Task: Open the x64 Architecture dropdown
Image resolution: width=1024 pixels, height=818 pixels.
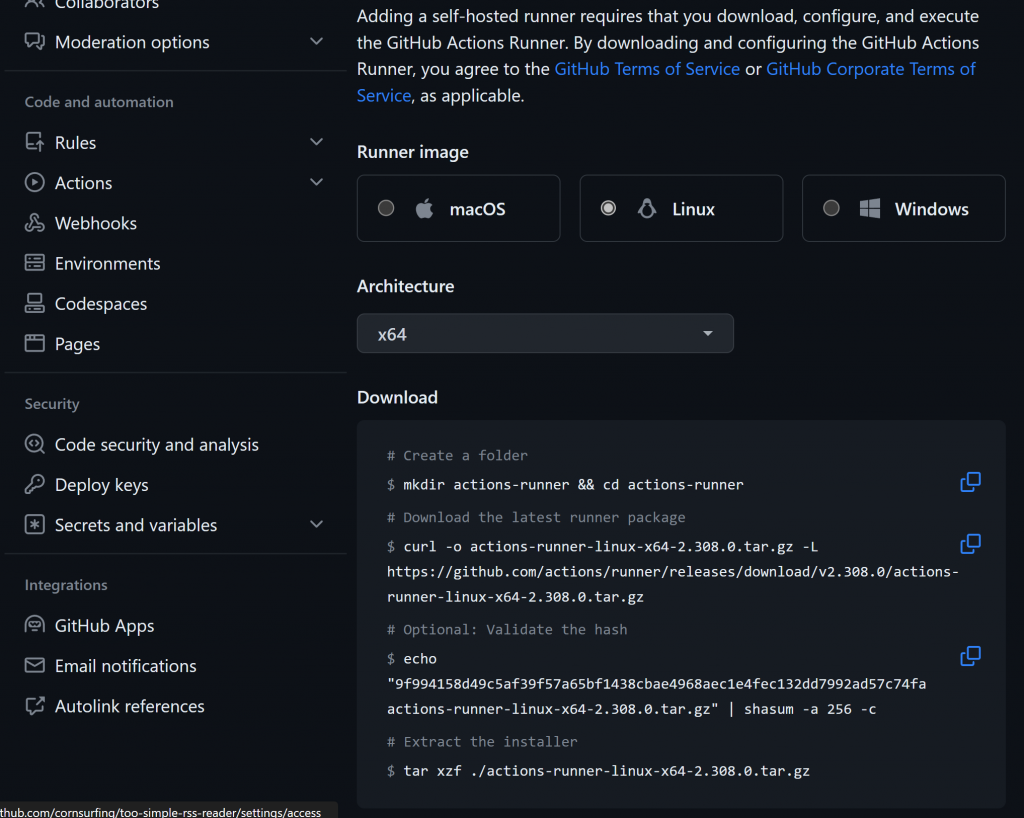Action: click(545, 334)
